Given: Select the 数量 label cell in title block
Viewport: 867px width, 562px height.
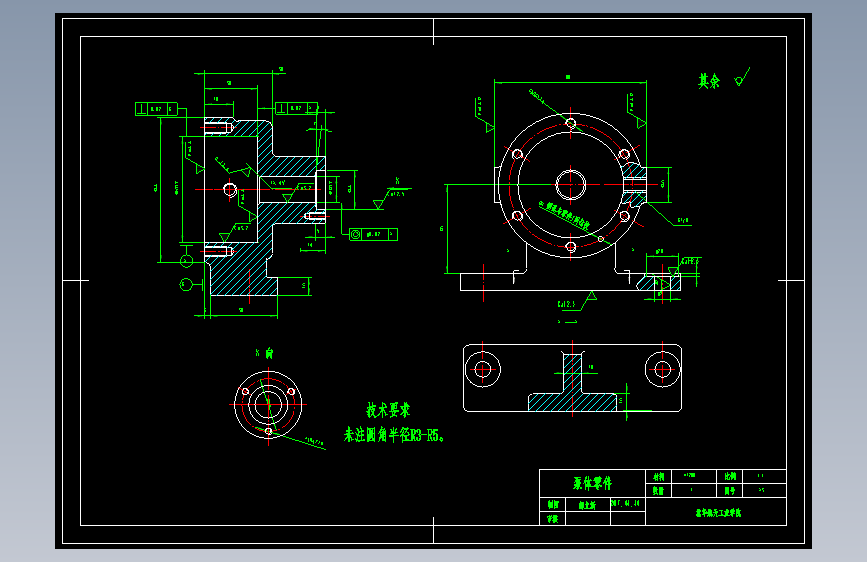Looking at the screenshot, I should (658, 491).
